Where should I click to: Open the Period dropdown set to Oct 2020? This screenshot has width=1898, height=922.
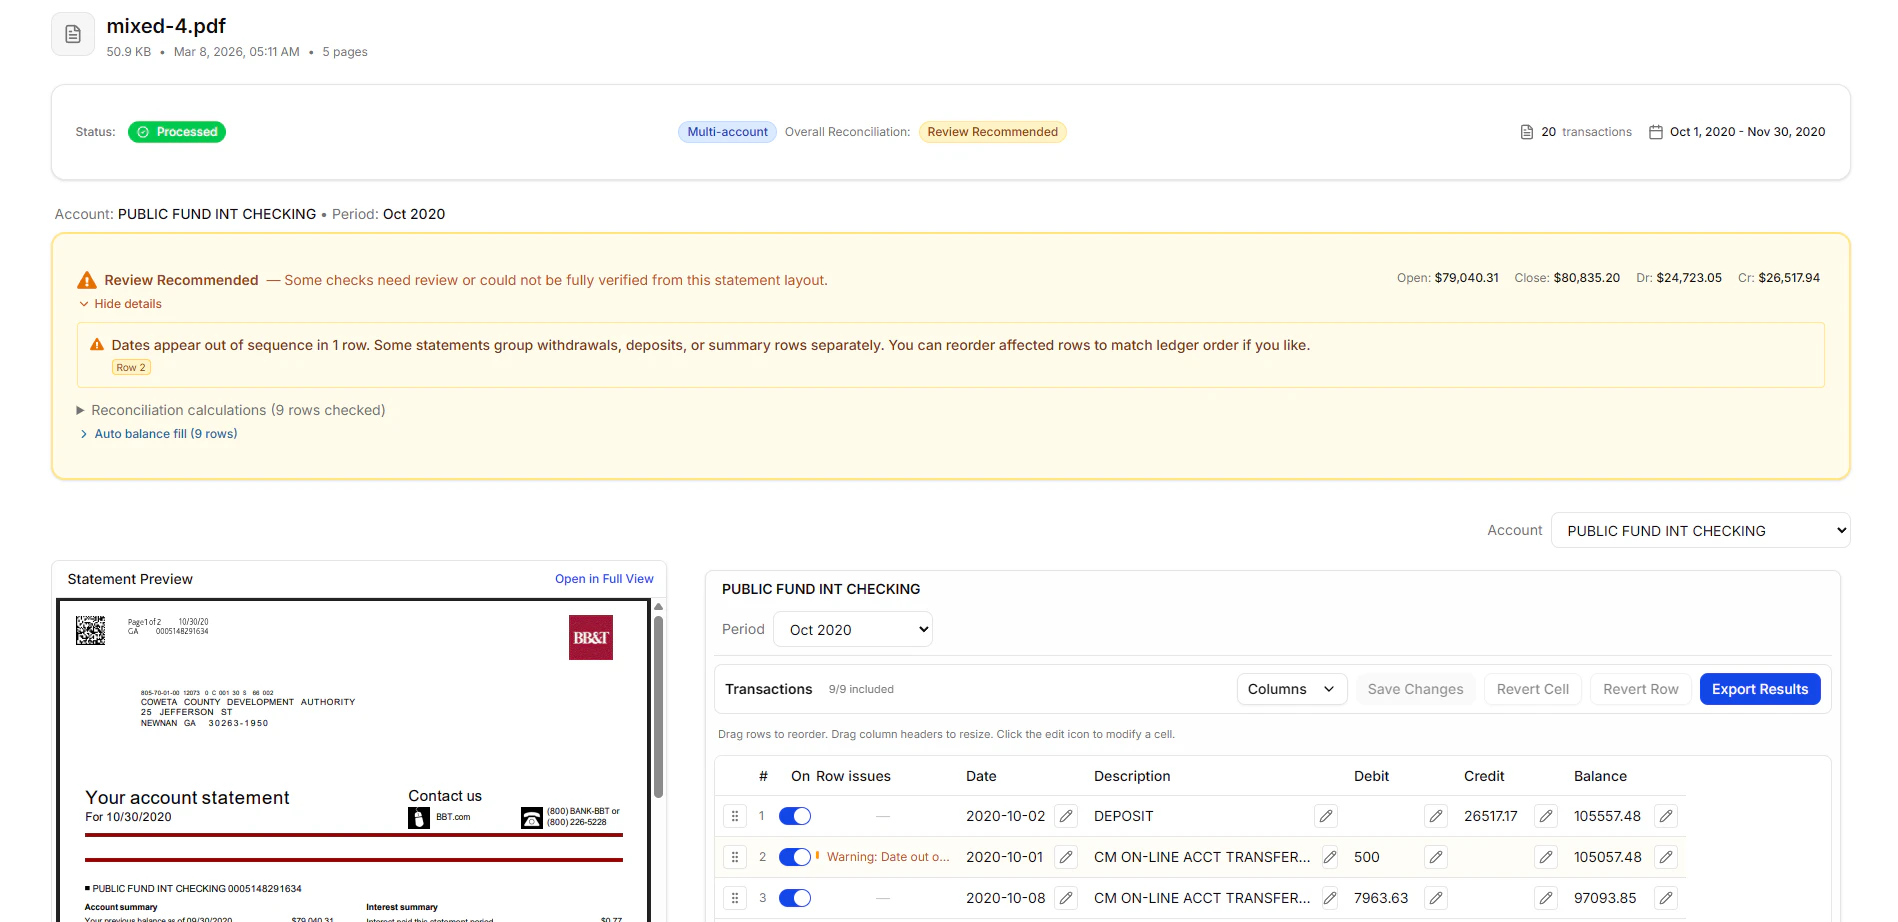click(x=852, y=629)
